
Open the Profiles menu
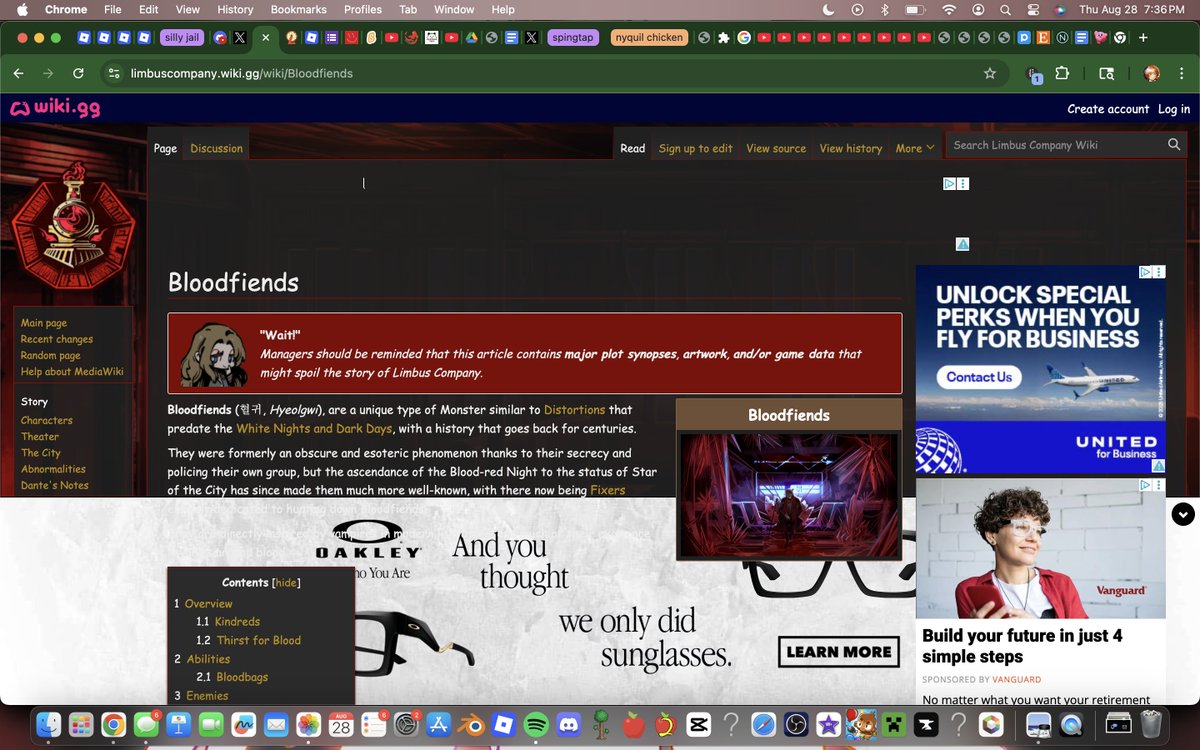click(363, 9)
